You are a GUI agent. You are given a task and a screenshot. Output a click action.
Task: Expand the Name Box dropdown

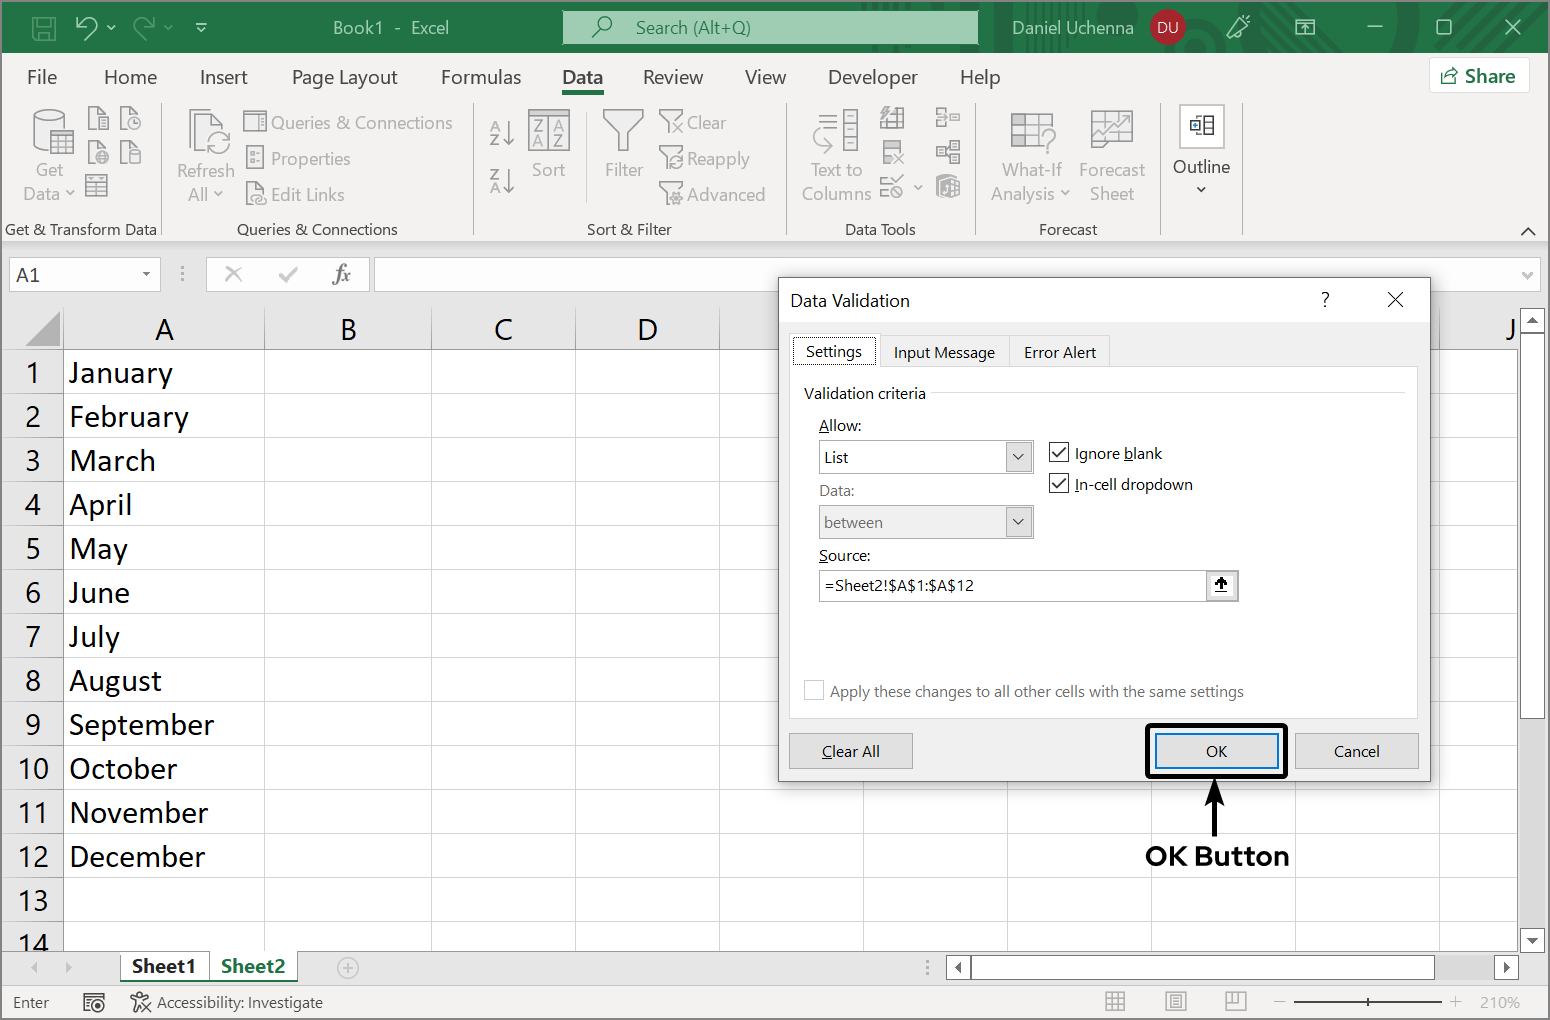[x=146, y=274]
